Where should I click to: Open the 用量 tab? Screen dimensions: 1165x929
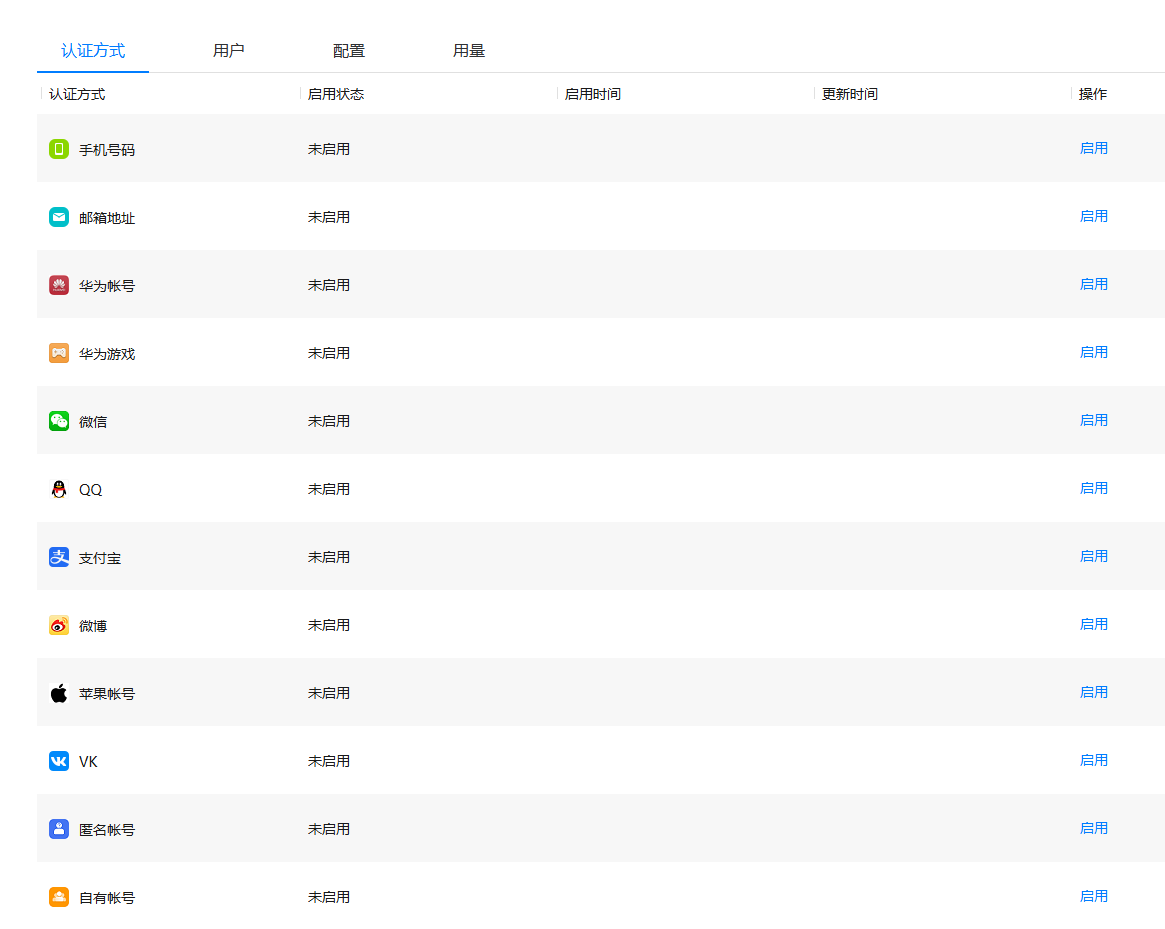[x=469, y=51]
